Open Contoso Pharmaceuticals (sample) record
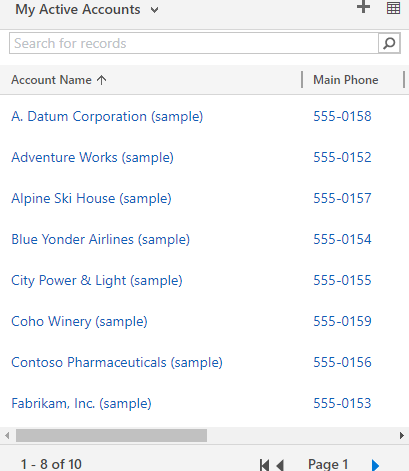The width and height of the screenshot is (409, 471). (117, 363)
